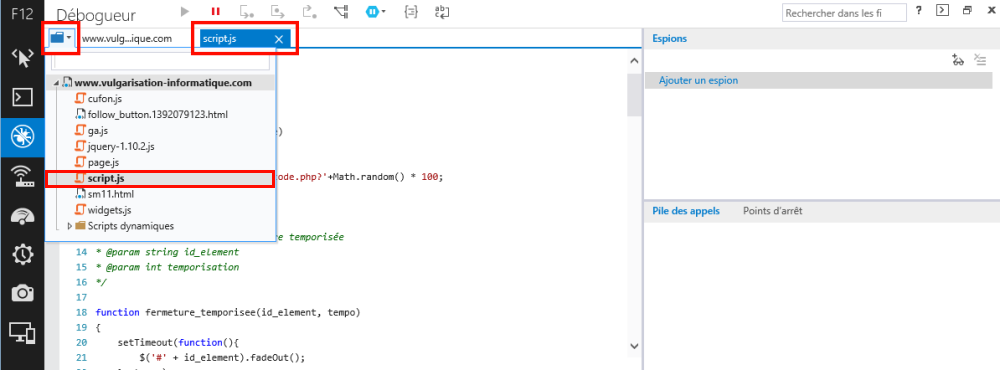Select widgets.js in file list
The image size is (1000, 370).
(110, 210)
